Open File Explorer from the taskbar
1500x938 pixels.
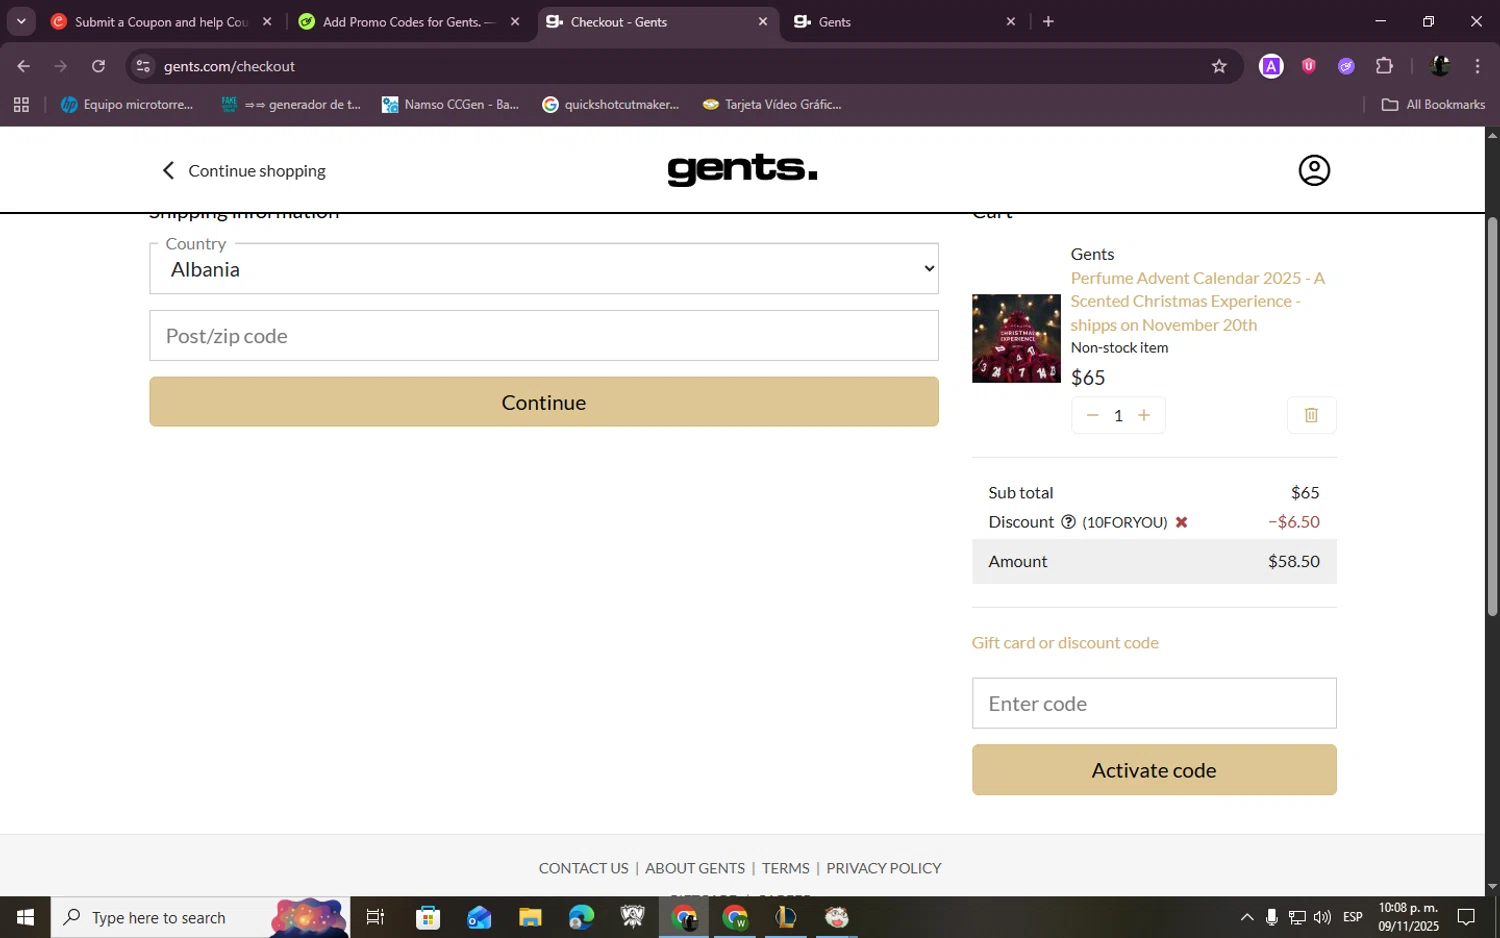(x=530, y=917)
